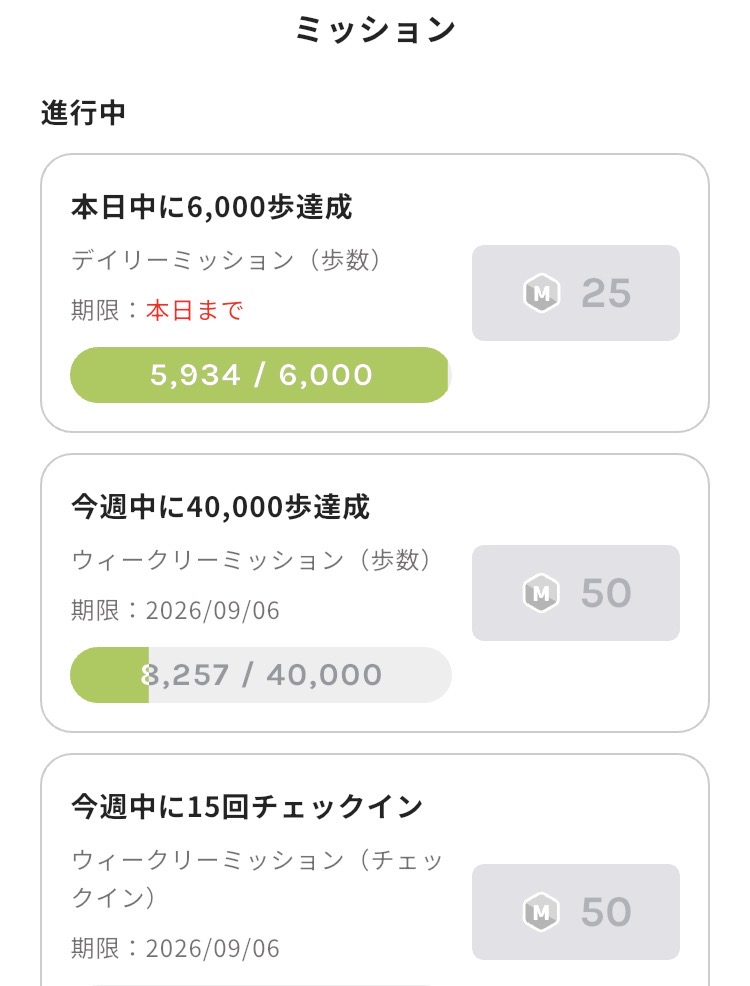Image resolution: width=750 pixels, height=986 pixels.
Task: Tap the 25 points number in daily mission
Action: pyautogui.click(x=606, y=293)
